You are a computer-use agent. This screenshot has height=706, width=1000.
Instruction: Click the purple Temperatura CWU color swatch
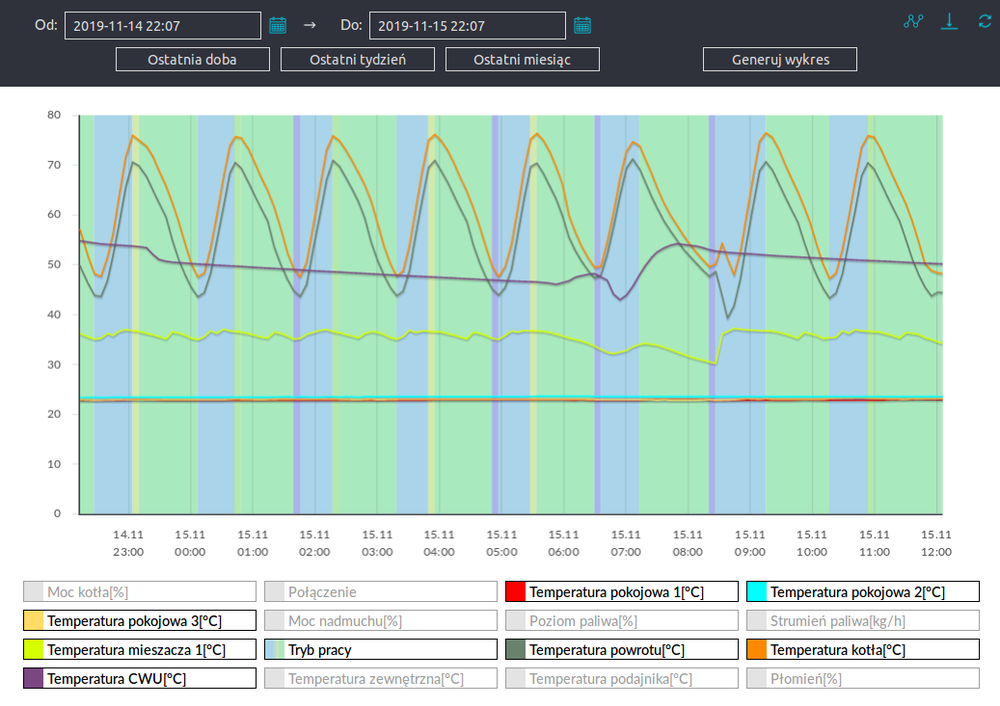(x=33, y=680)
